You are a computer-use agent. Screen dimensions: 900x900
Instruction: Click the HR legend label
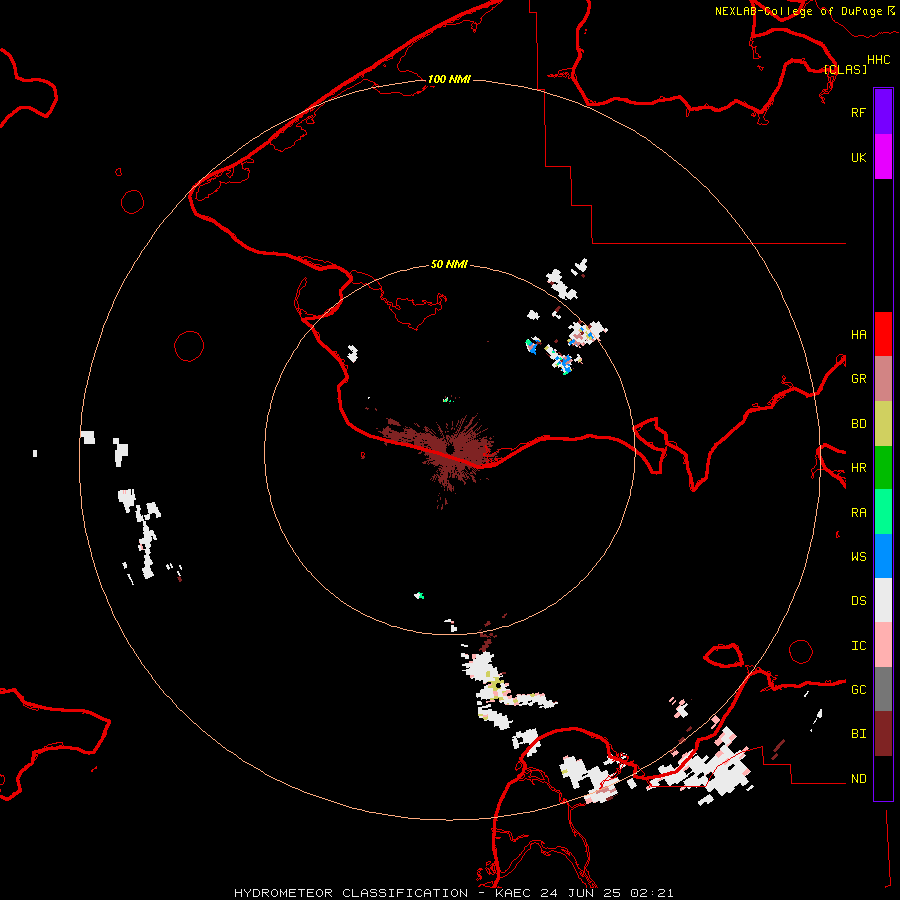point(858,468)
